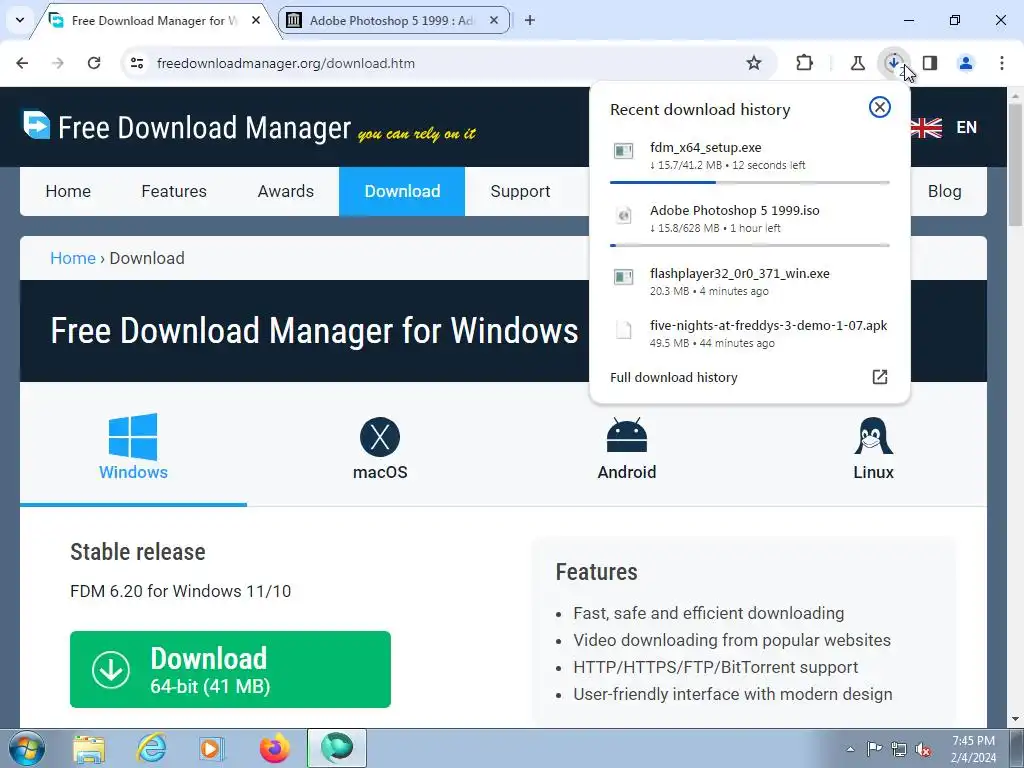Click the Adobe Photoshop 5 1999.iso file icon
Screen dimensions: 1024x768
point(624,215)
